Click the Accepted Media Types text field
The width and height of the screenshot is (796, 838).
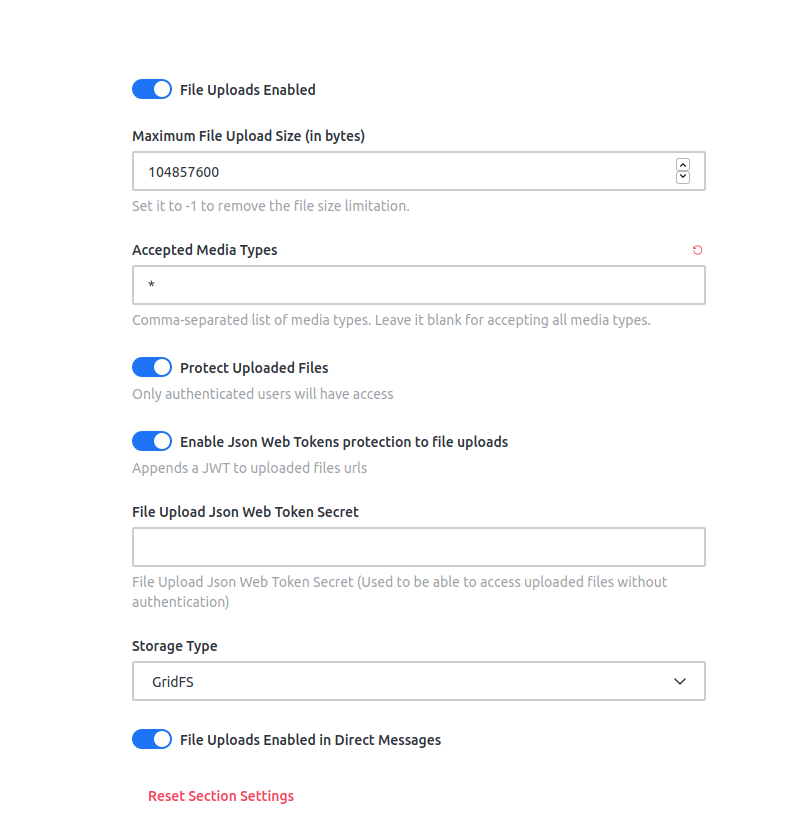pyautogui.click(x=418, y=285)
